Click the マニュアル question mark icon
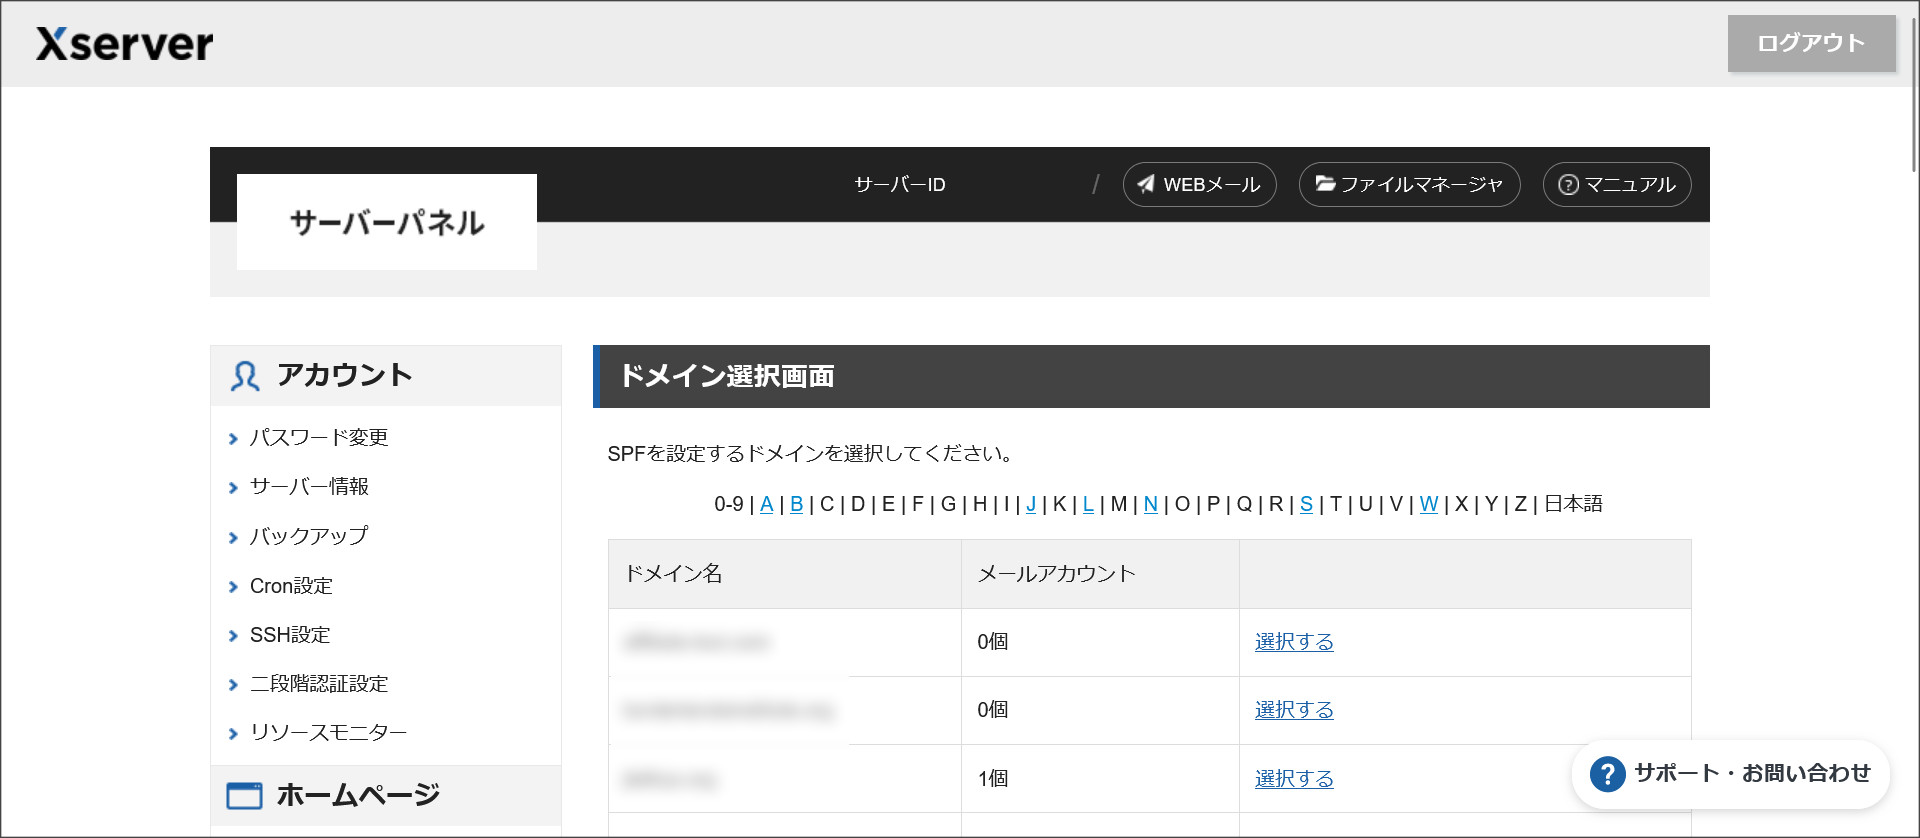 coord(1568,185)
